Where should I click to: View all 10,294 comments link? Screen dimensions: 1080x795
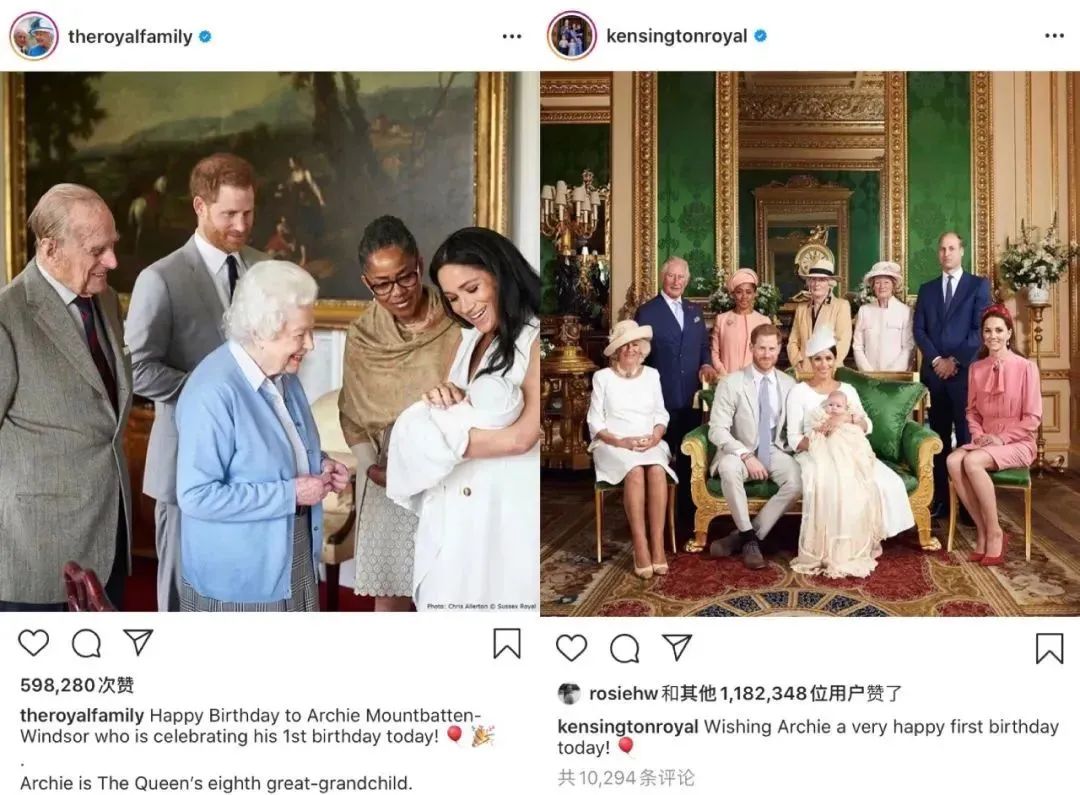[626, 777]
